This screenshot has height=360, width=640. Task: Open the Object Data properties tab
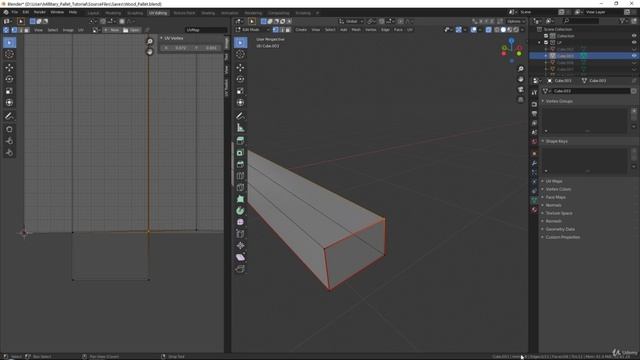[x=534, y=200]
